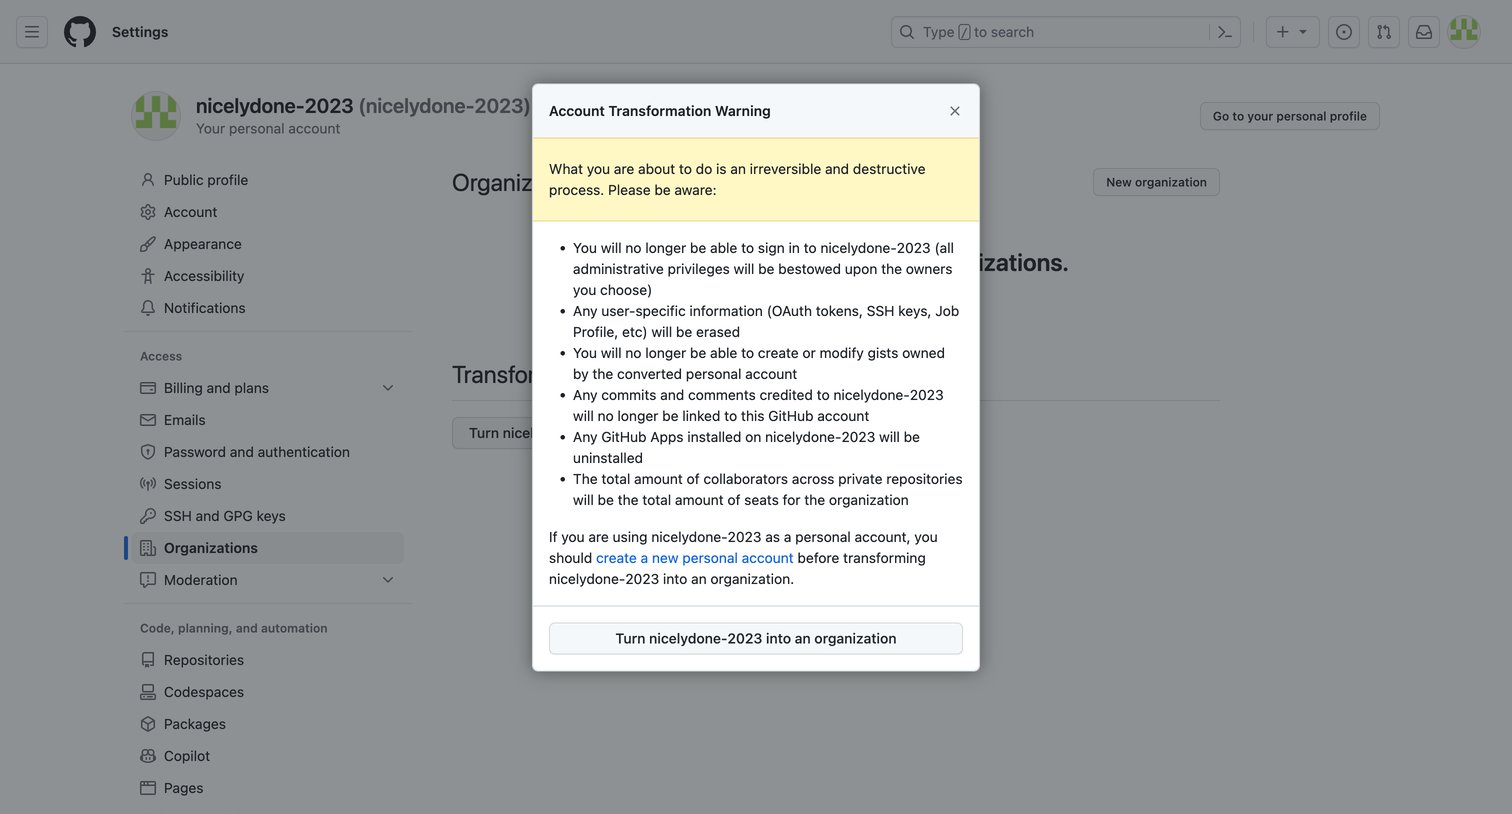The image size is (1512, 814).
Task: Follow the create a new personal account link
Action: tap(695, 558)
